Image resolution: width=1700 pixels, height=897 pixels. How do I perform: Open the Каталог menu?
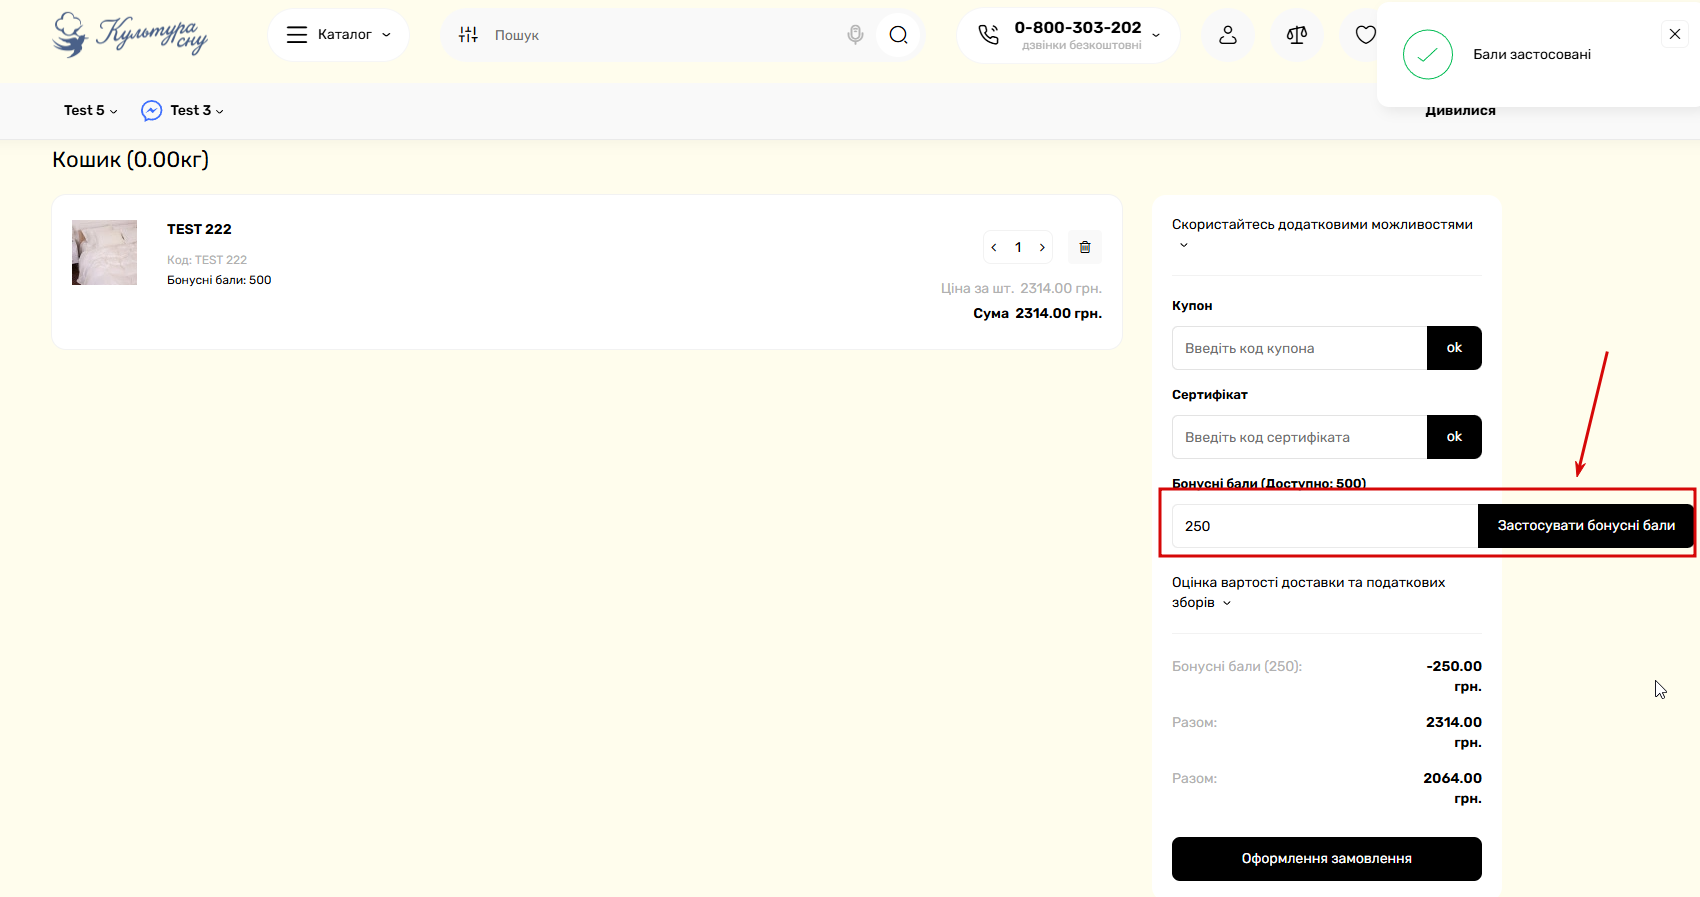pos(338,35)
